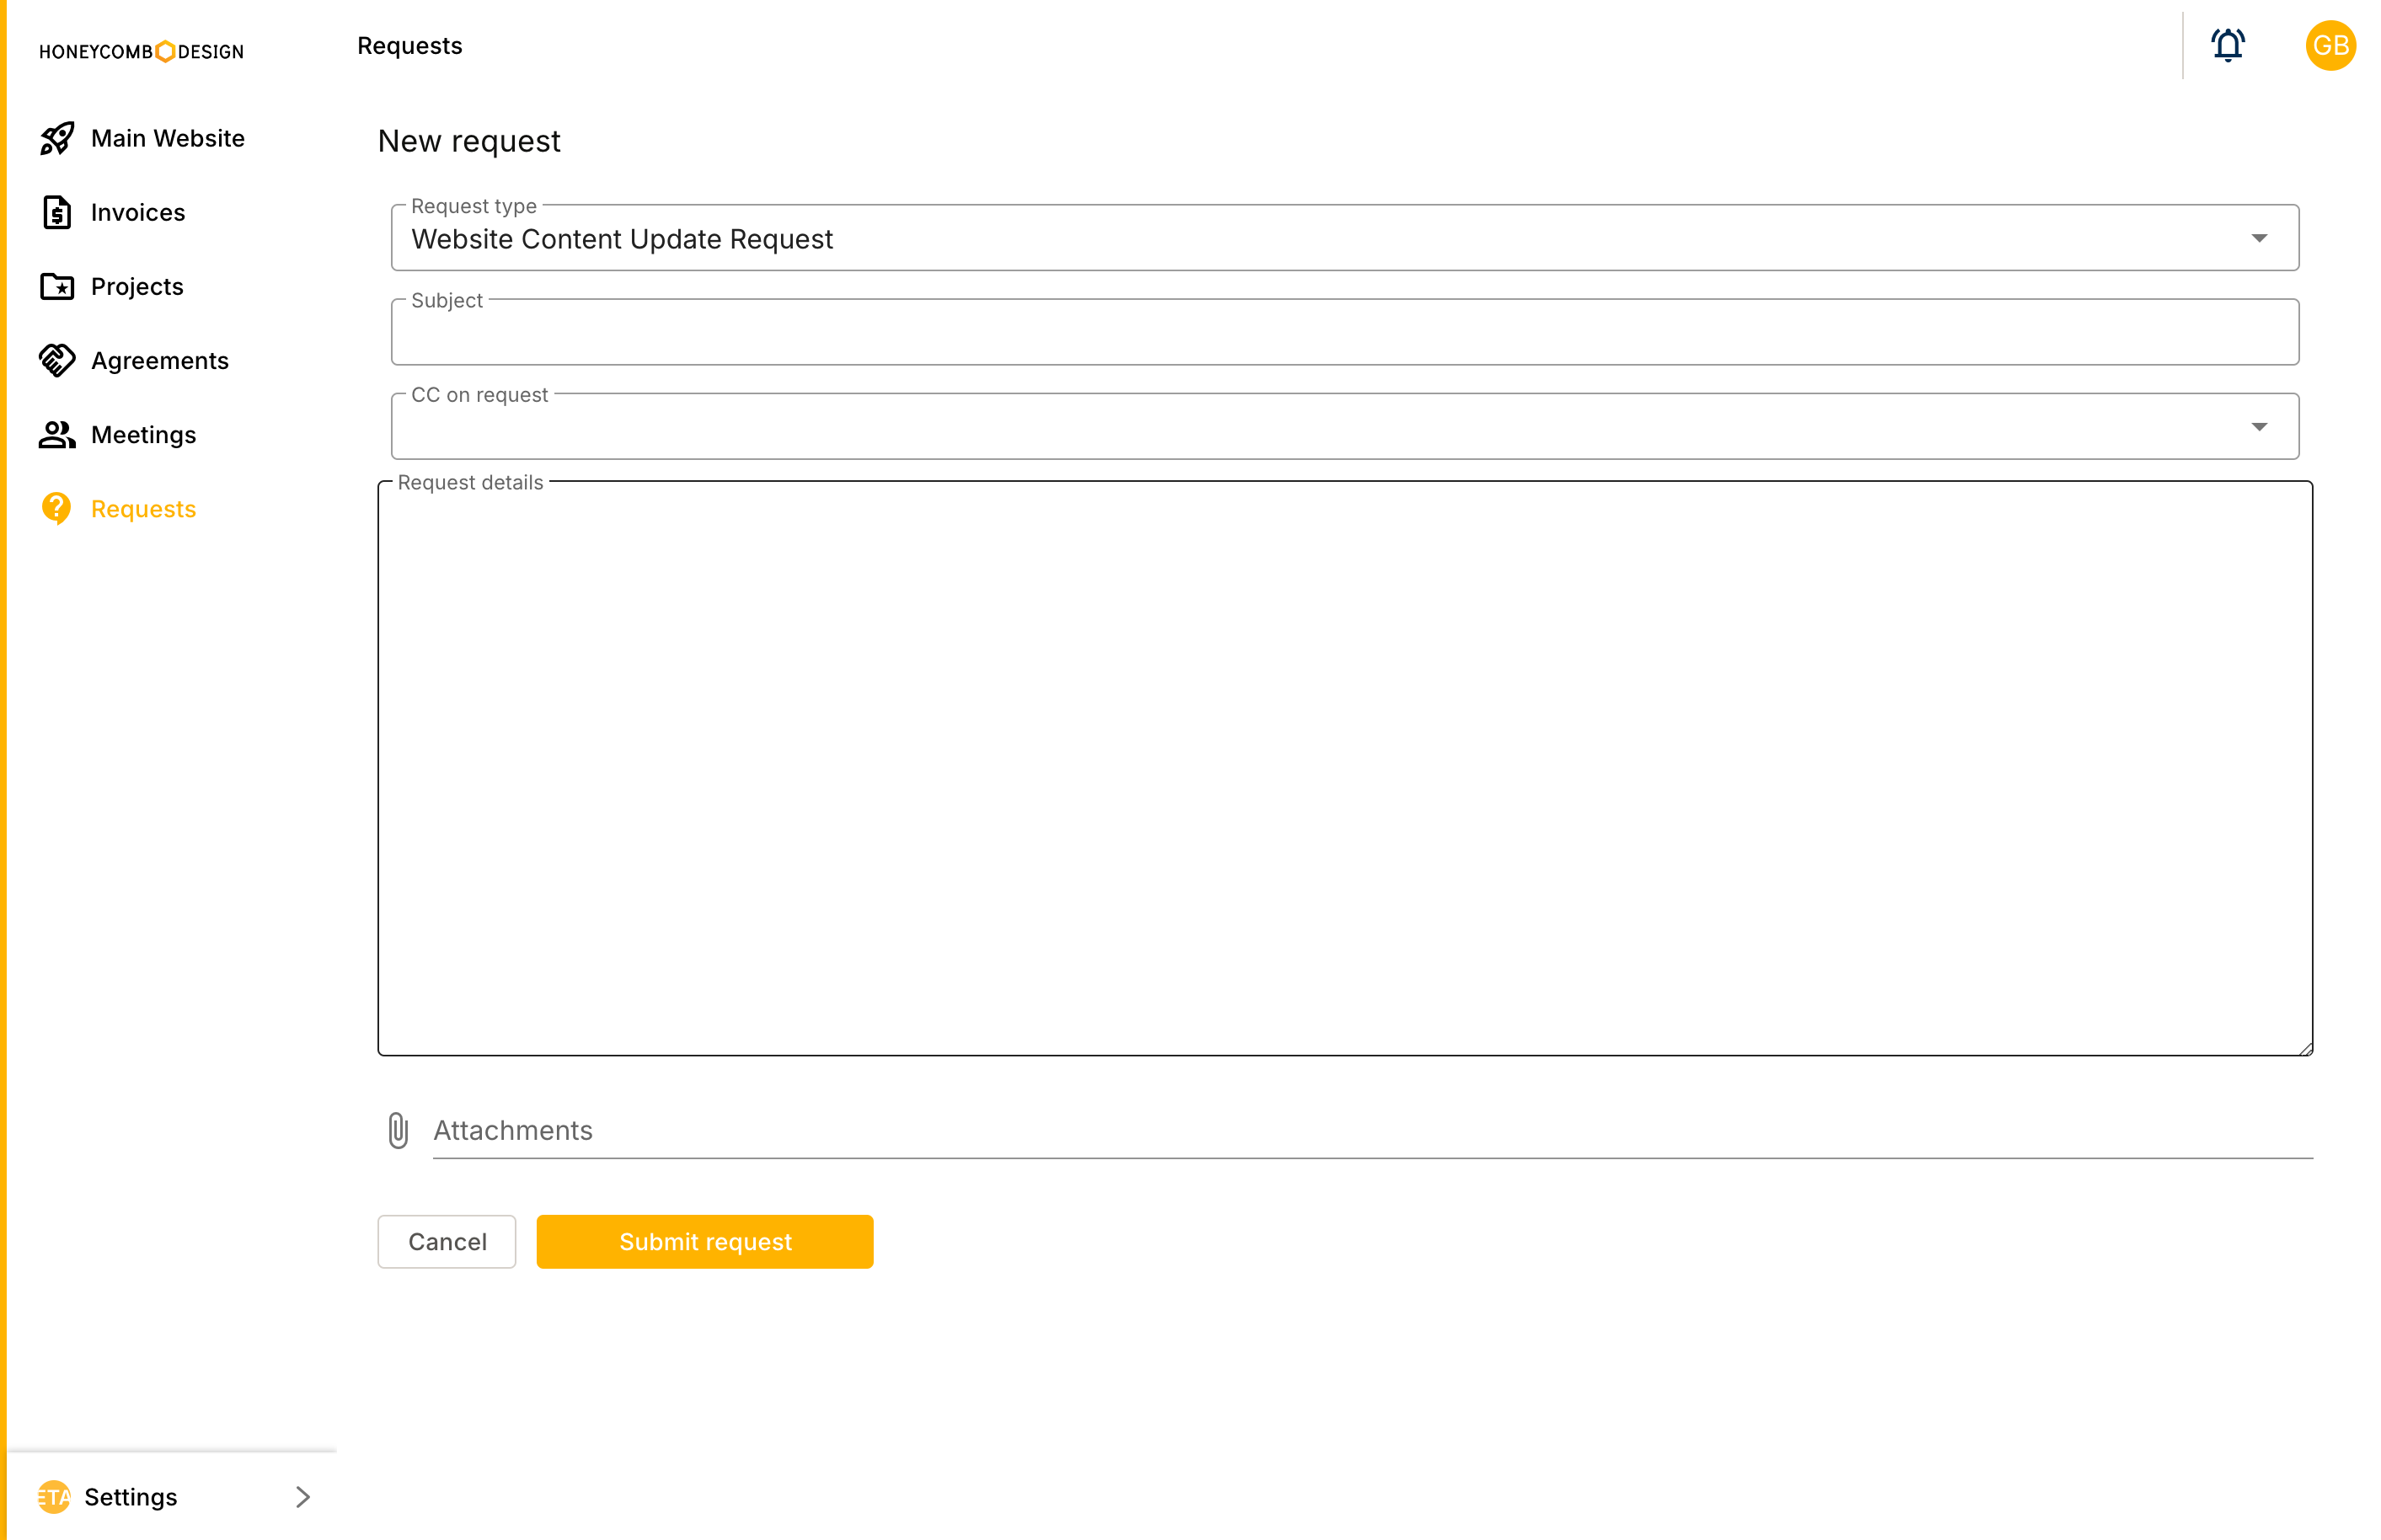2381x1540 pixels.
Task: Click the Request details resize handle
Action: coord(2304,1047)
